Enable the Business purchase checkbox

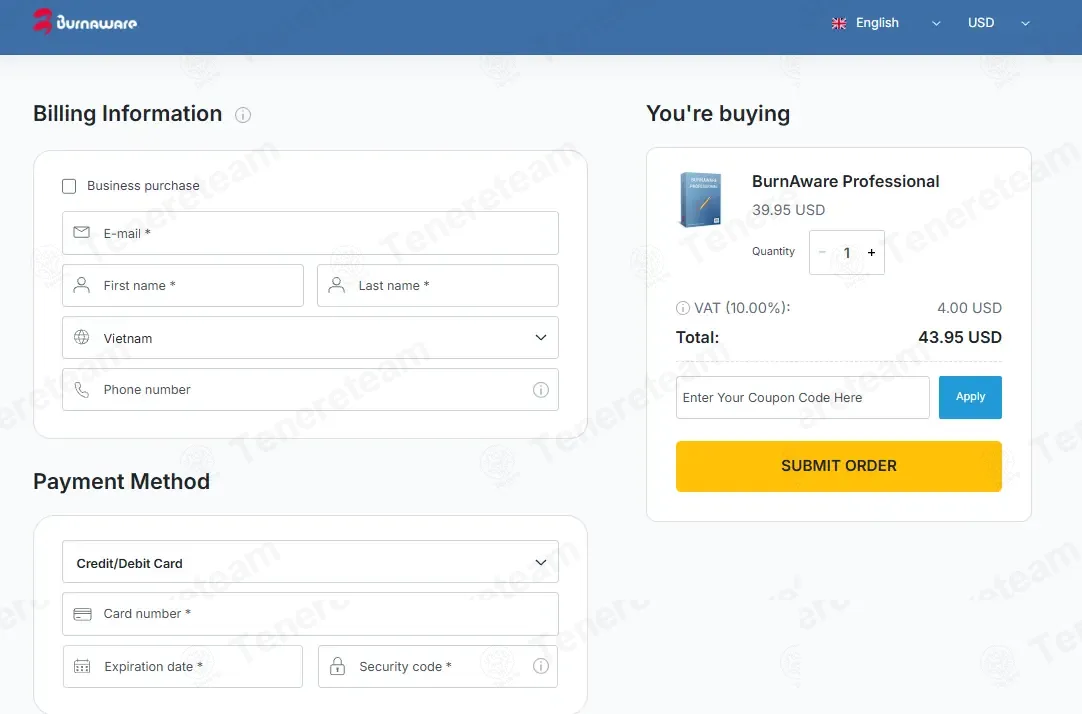(x=69, y=186)
